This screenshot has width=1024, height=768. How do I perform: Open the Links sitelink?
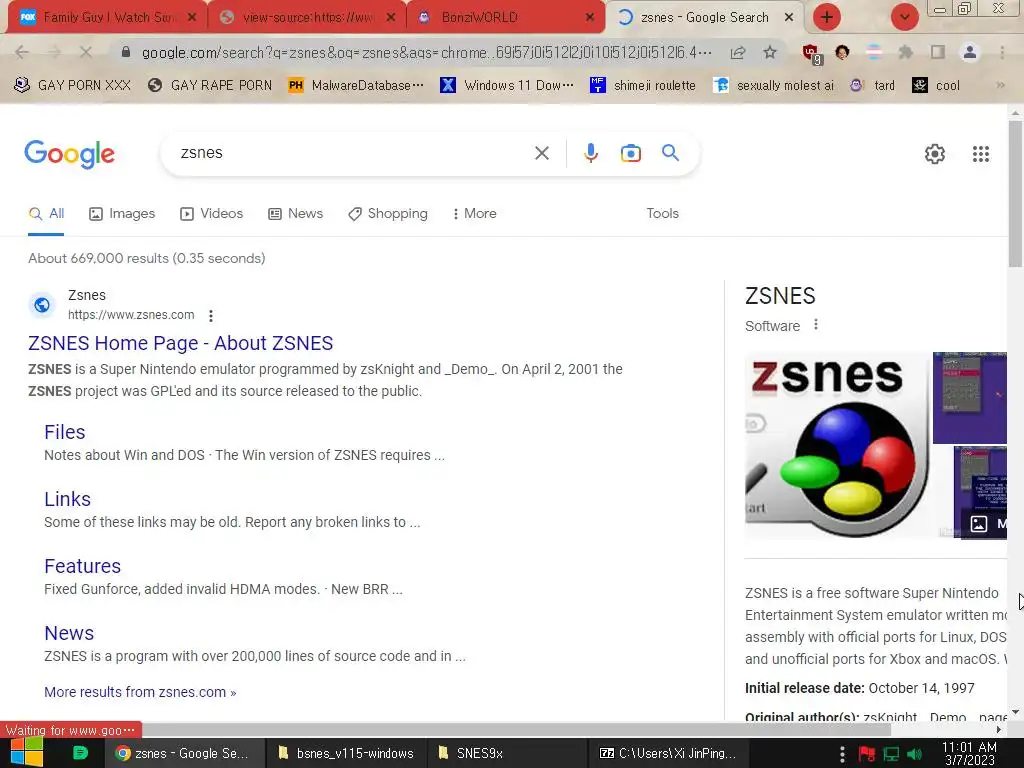(67, 499)
